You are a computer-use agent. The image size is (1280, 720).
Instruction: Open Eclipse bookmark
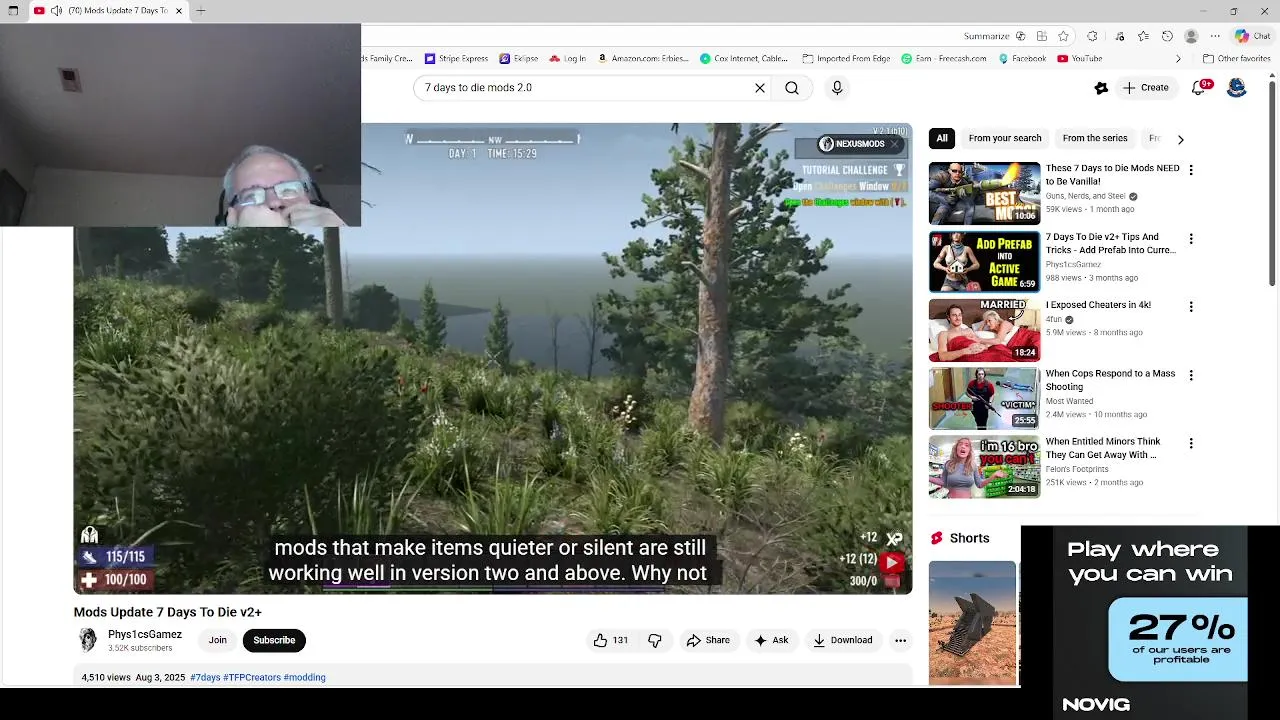[518, 59]
